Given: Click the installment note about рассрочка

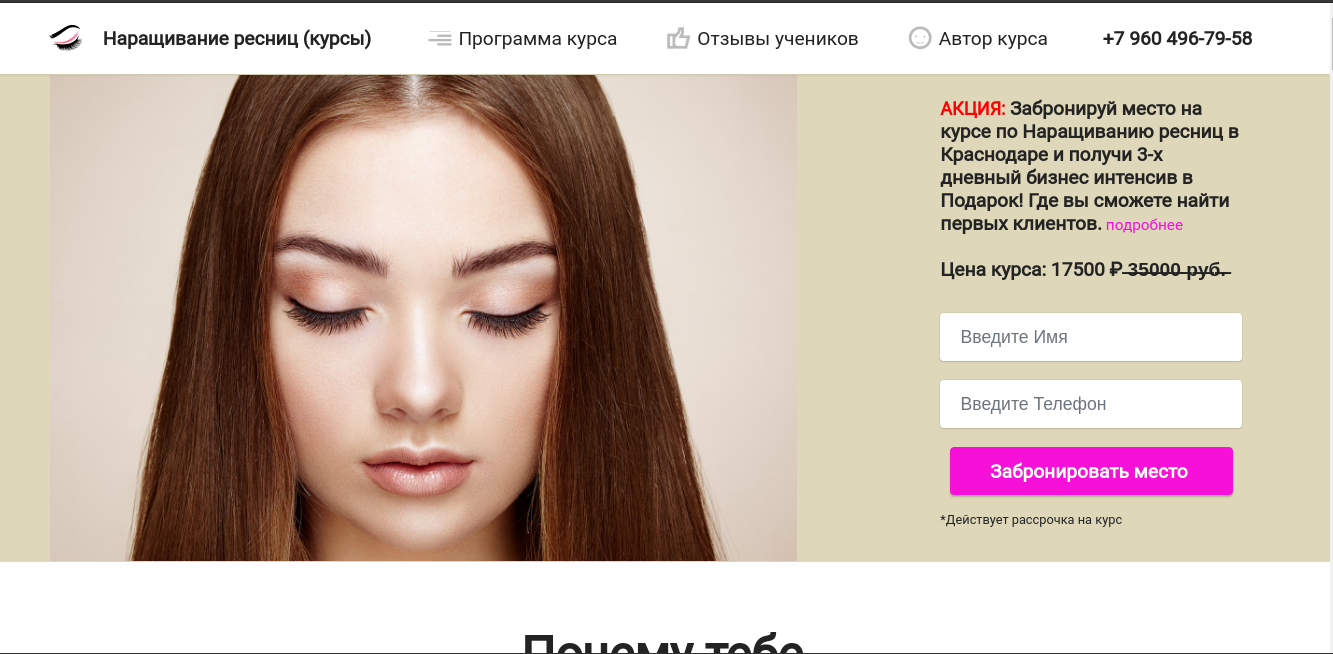Looking at the screenshot, I should click(x=1030, y=520).
